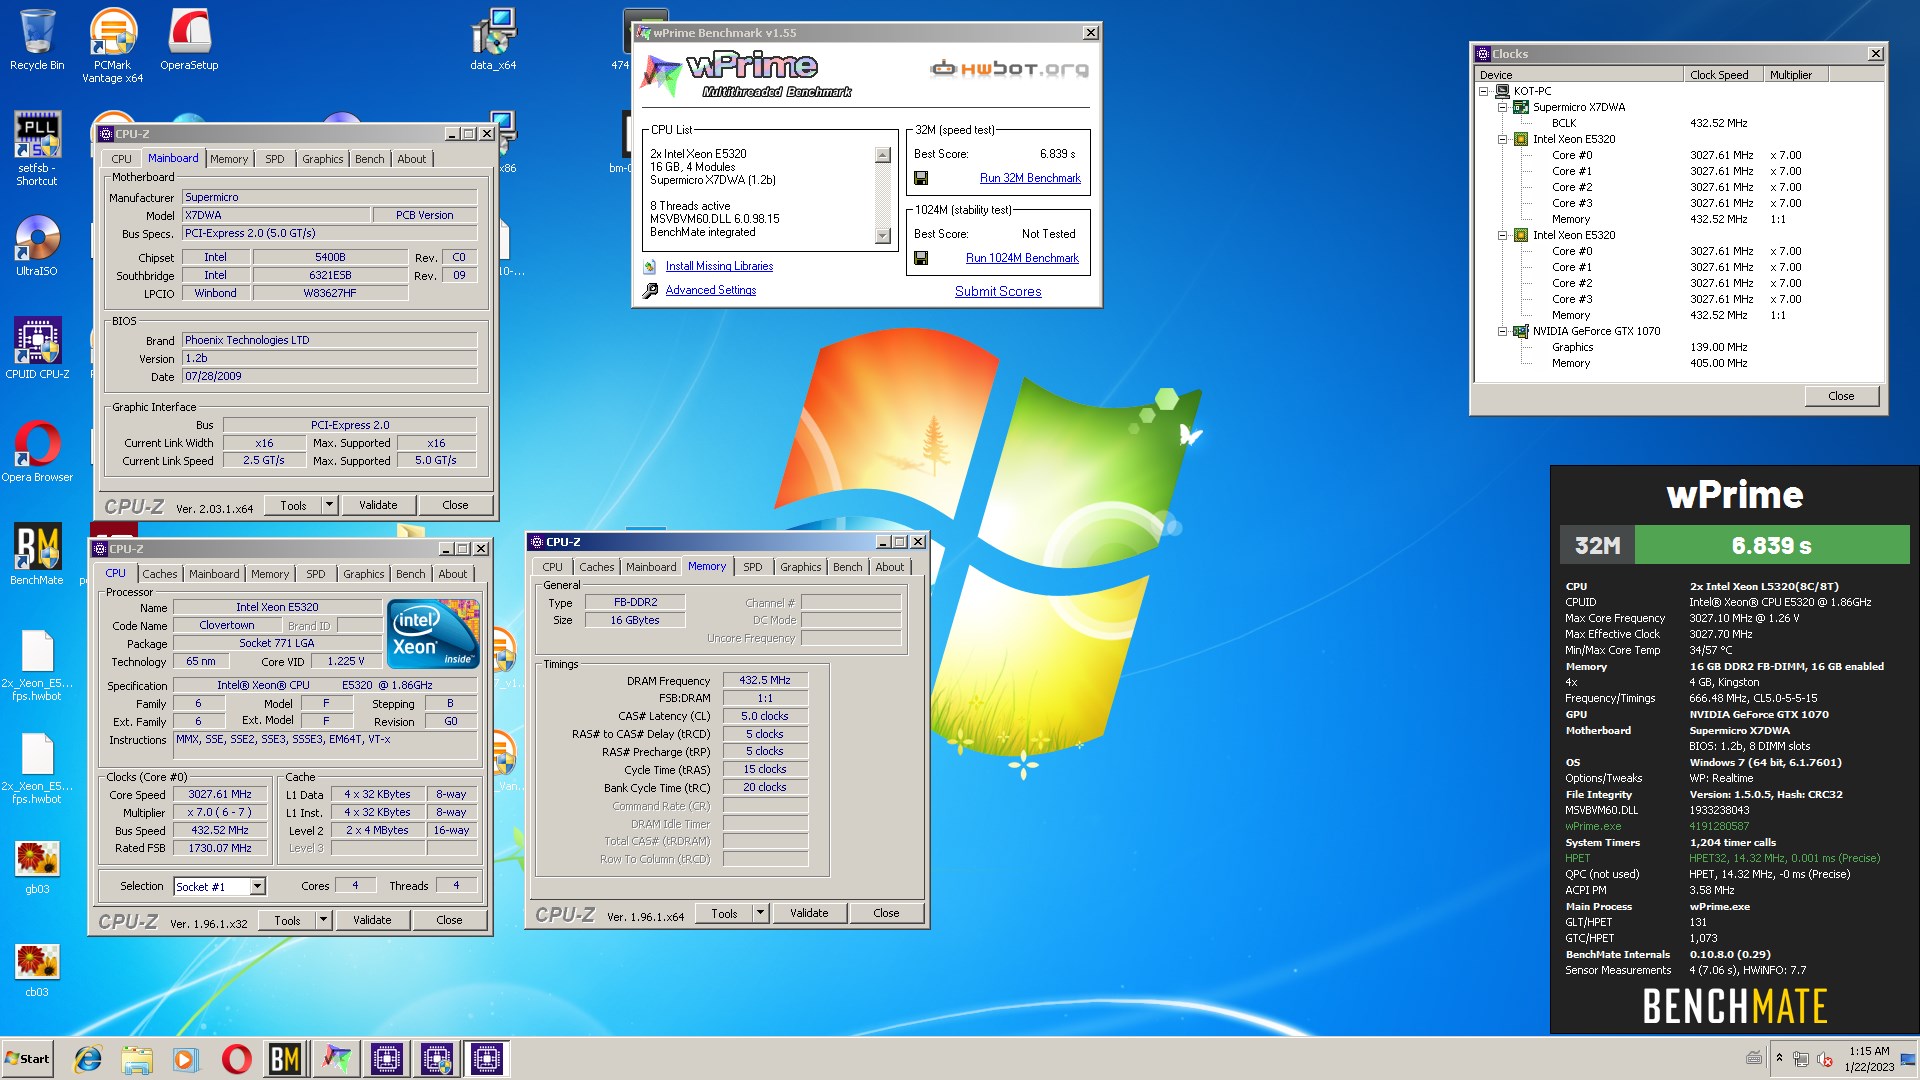
Task: Open Graphics tab in CPU-Z CPU window
Action: 363,574
